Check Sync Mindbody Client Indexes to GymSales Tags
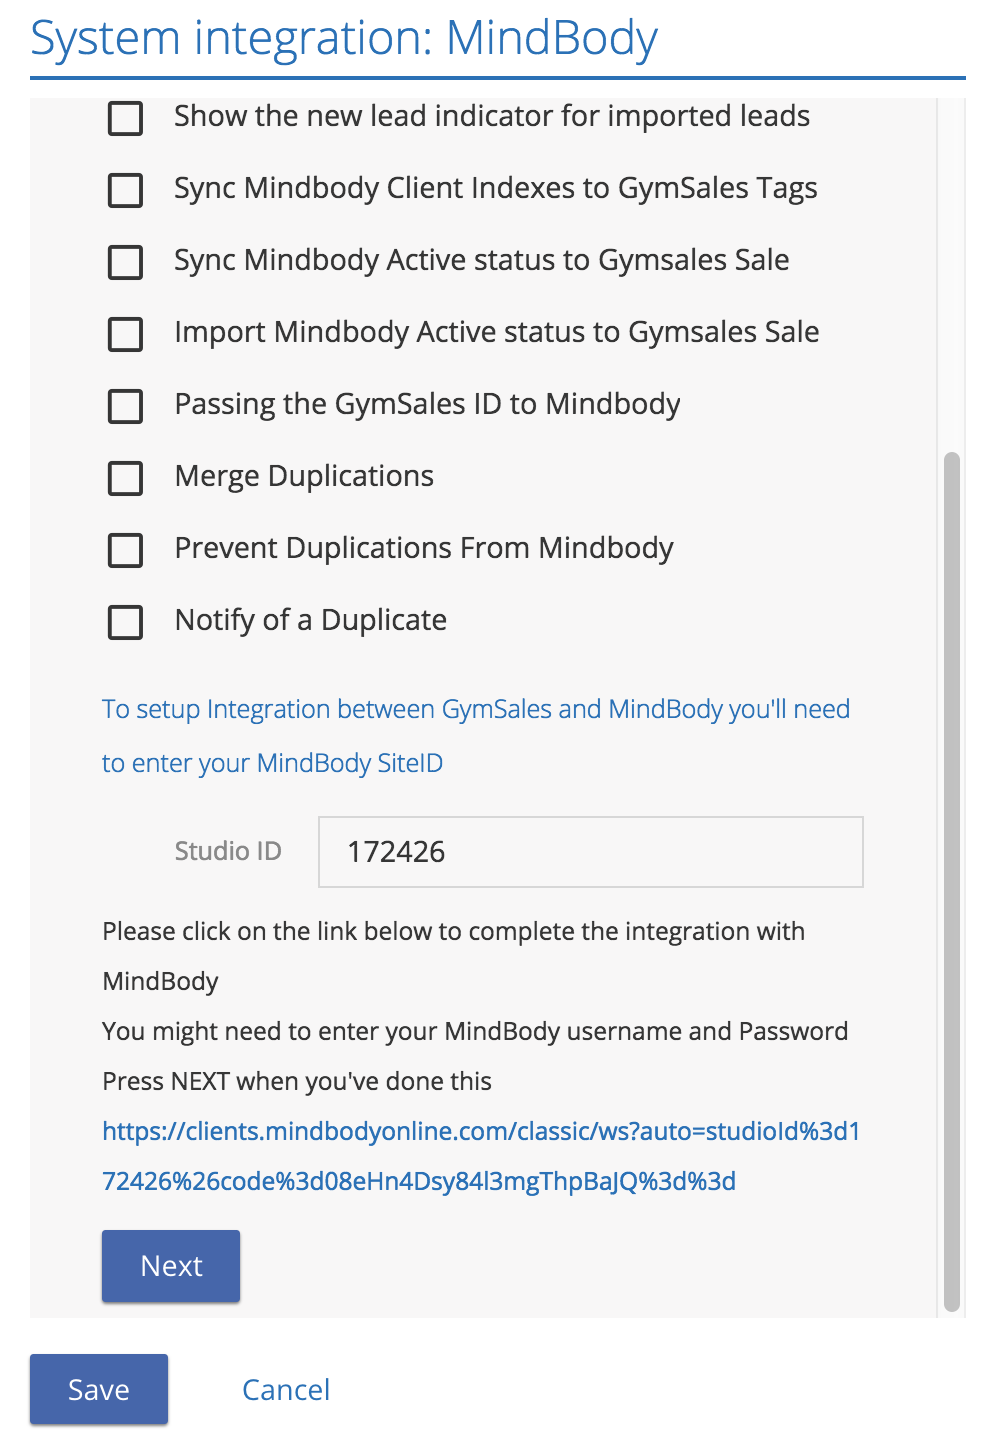992x1450 pixels. point(125,190)
